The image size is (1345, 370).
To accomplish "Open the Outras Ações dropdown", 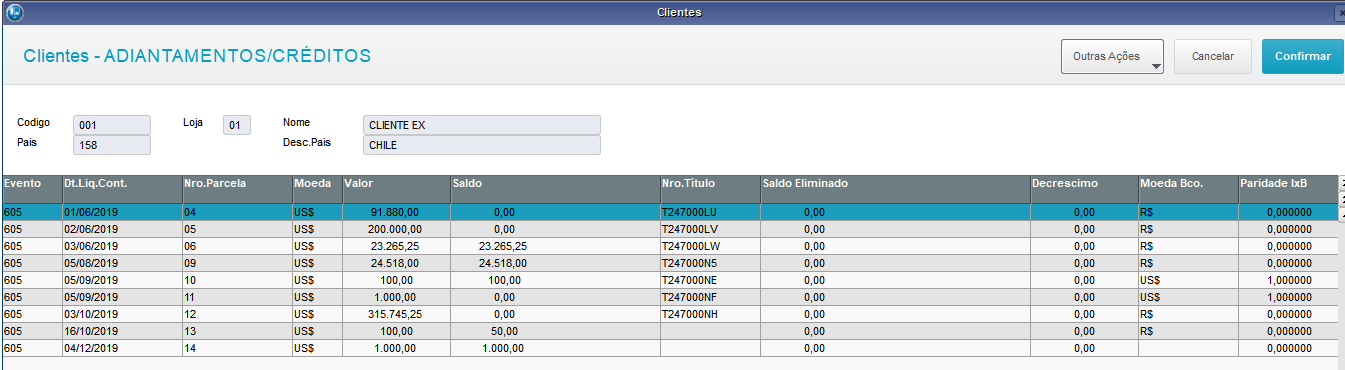I will [x=1112, y=57].
